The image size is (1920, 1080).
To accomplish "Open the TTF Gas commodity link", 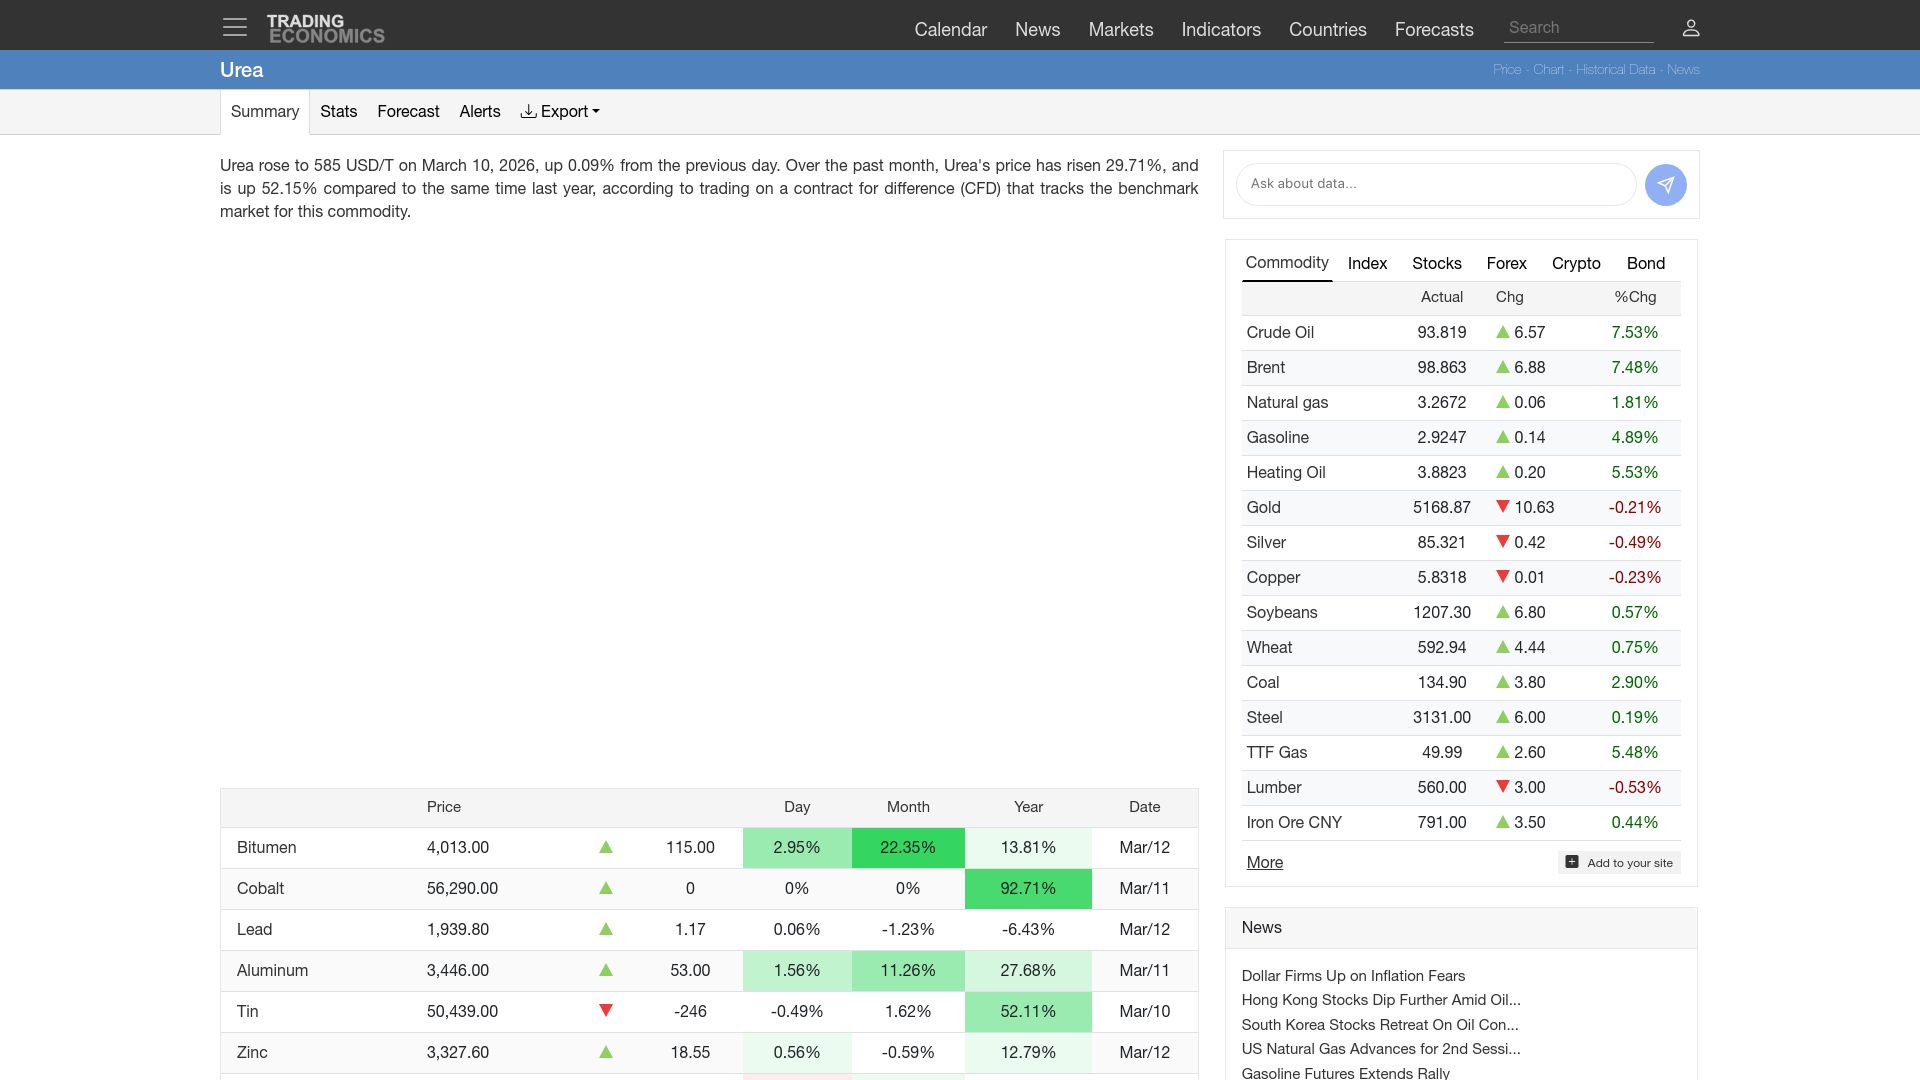I will pyautogui.click(x=1277, y=752).
